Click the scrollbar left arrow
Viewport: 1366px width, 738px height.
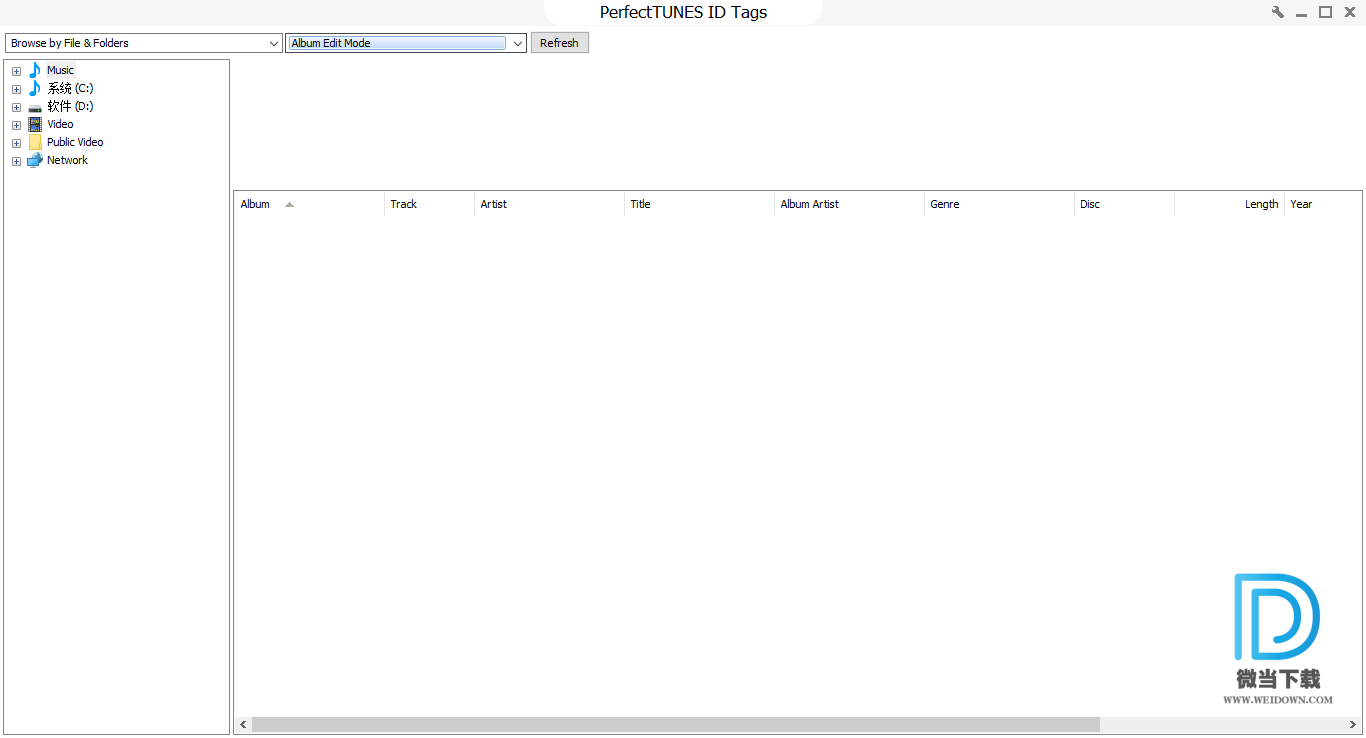(x=242, y=724)
